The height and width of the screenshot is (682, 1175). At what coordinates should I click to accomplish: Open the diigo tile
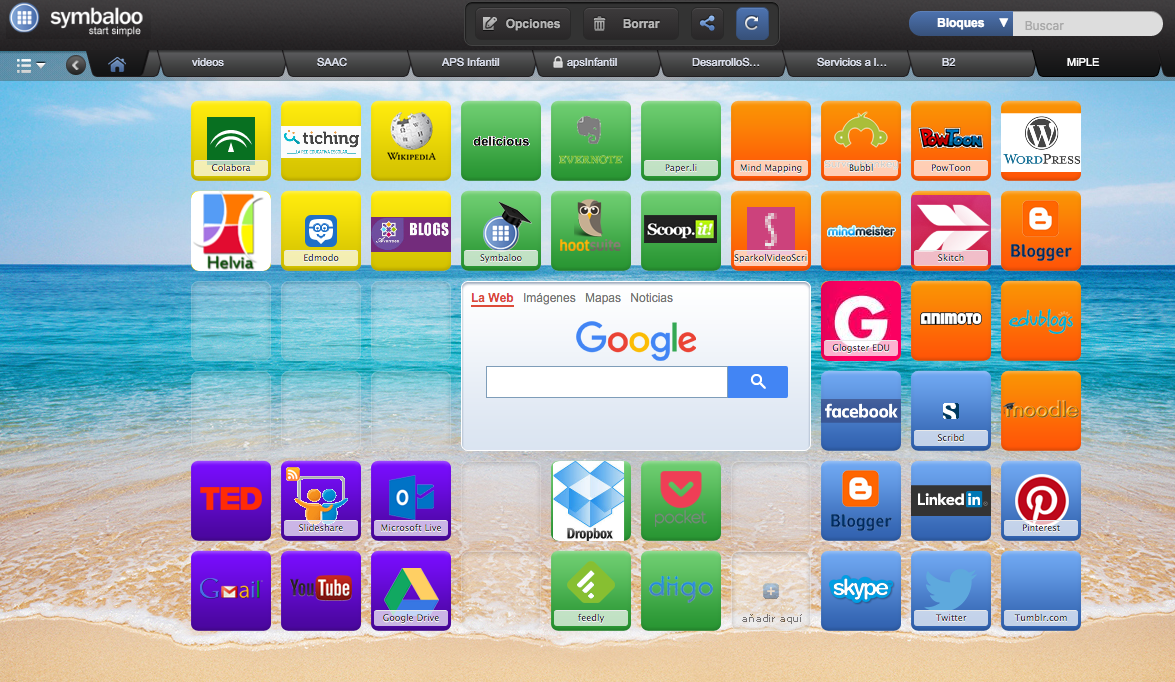pos(680,591)
